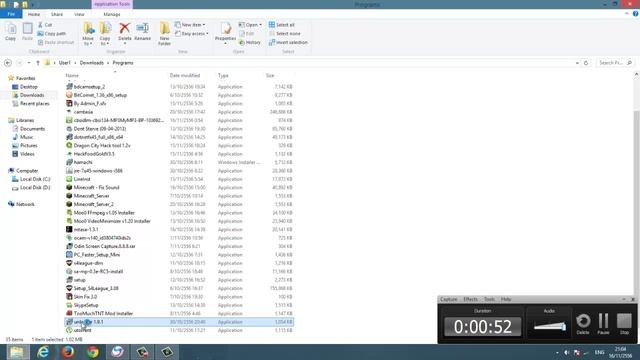The image size is (640, 360).
Task: Stop the screen recording
Action: [624, 324]
